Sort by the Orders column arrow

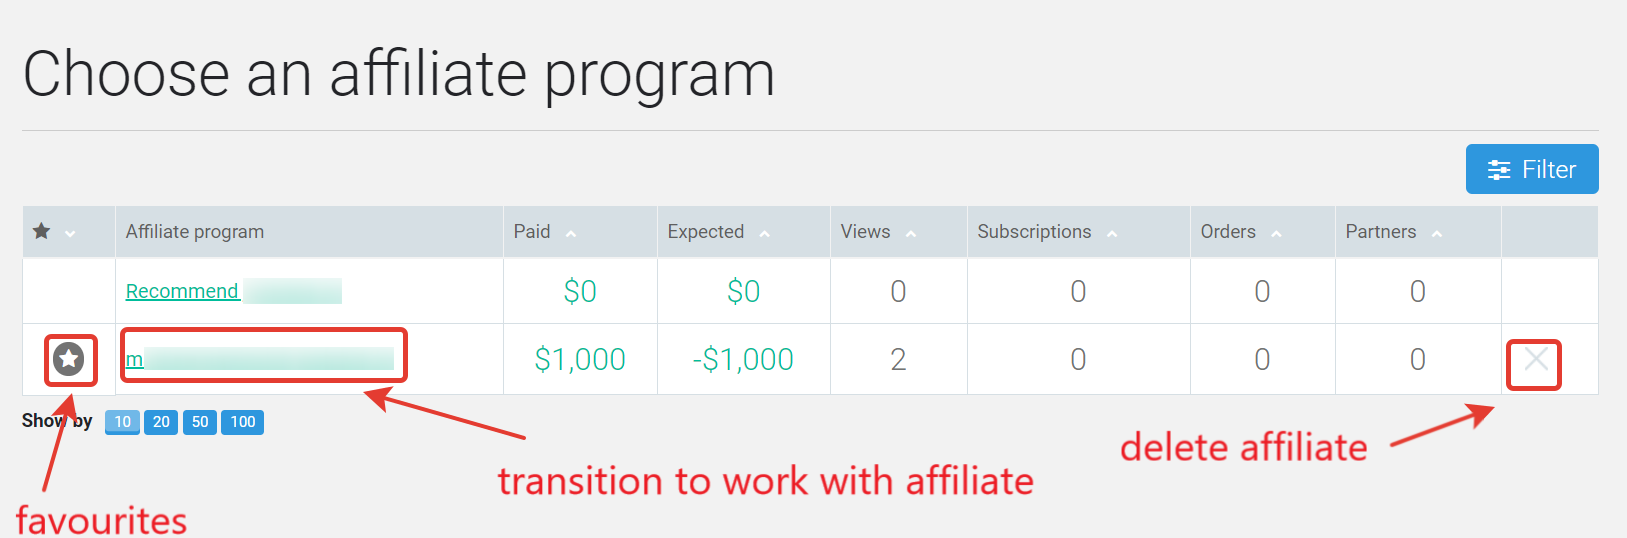click(1276, 233)
